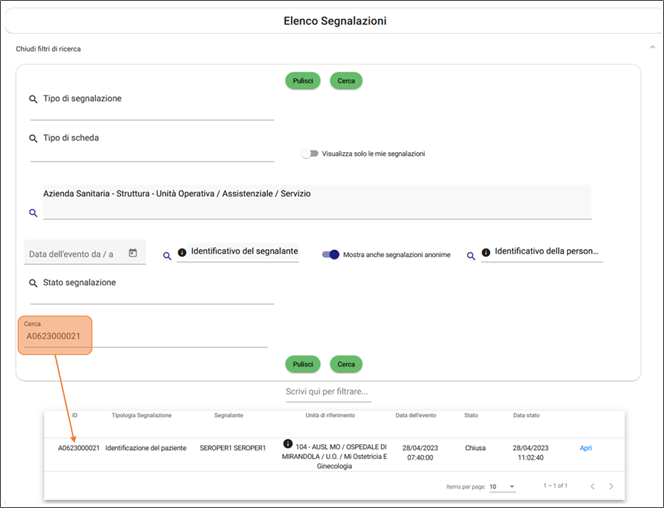Open Stato segnalazione selection field

(x=150, y=290)
